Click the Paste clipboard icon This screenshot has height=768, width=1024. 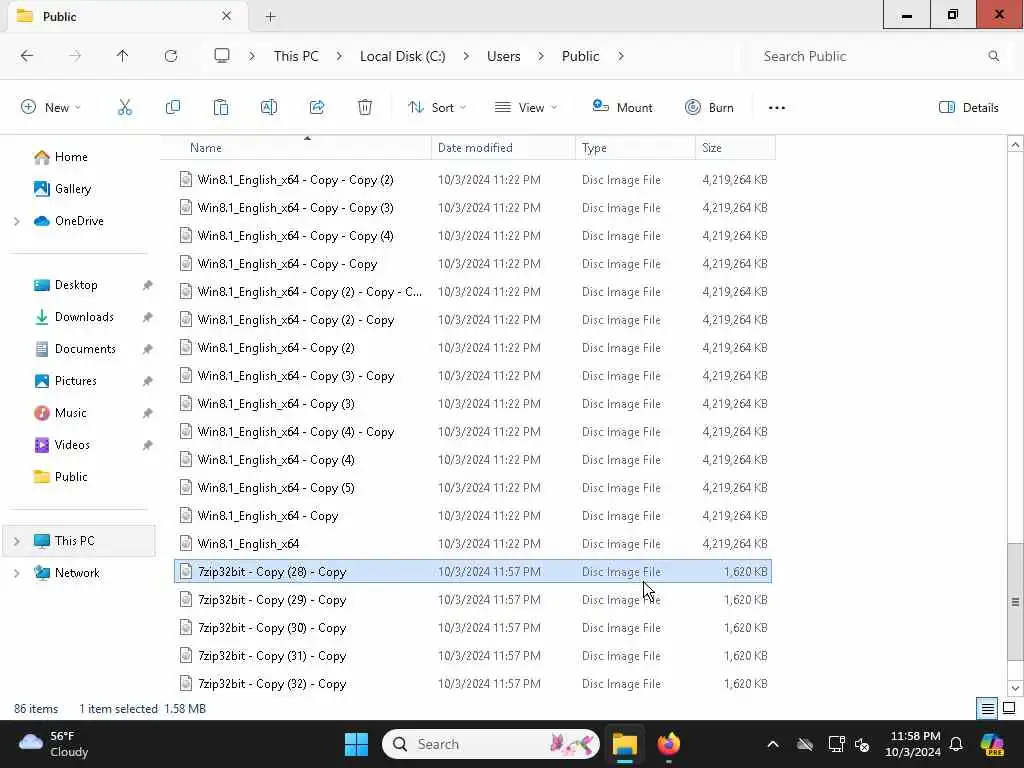tap(221, 107)
